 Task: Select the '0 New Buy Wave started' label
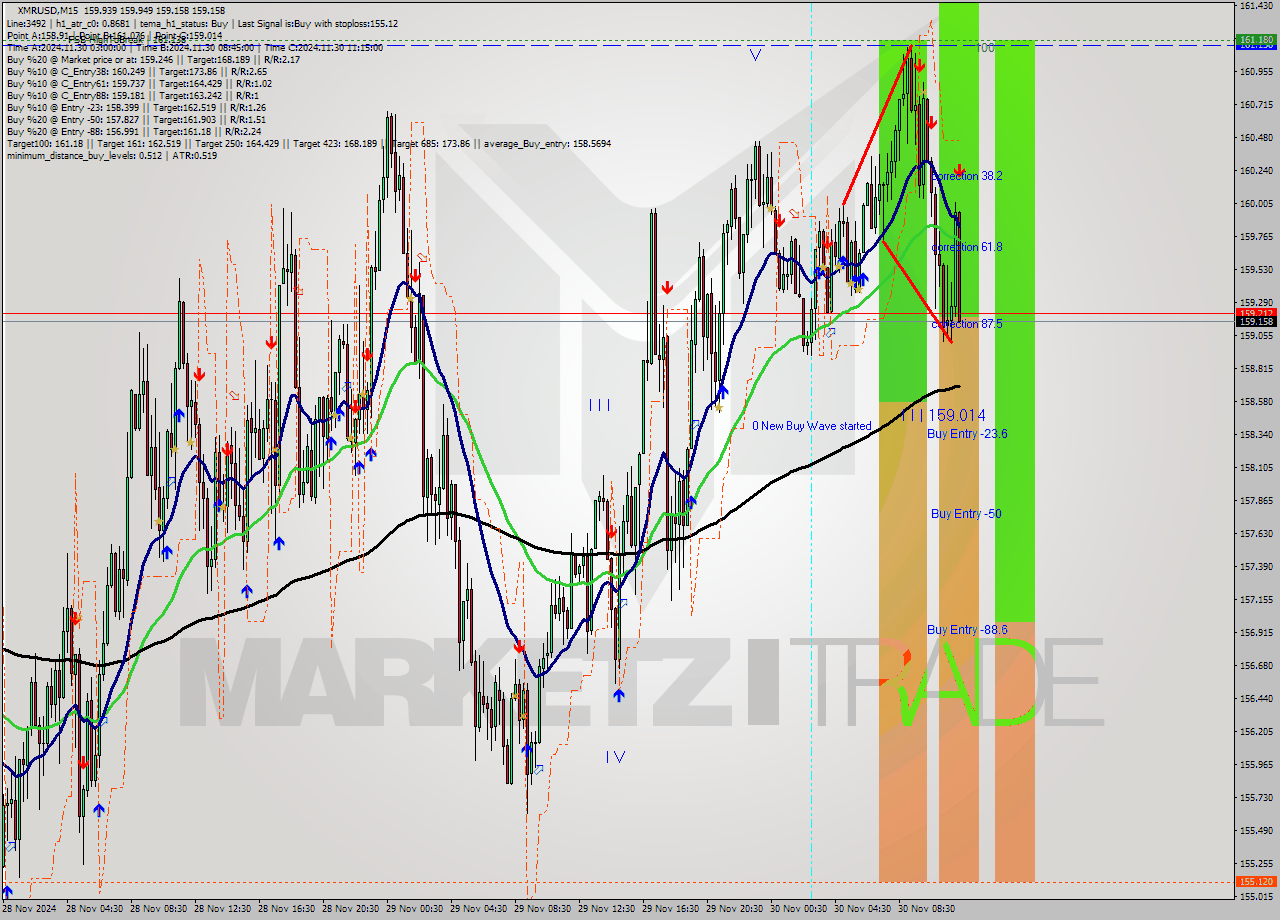pos(812,426)
